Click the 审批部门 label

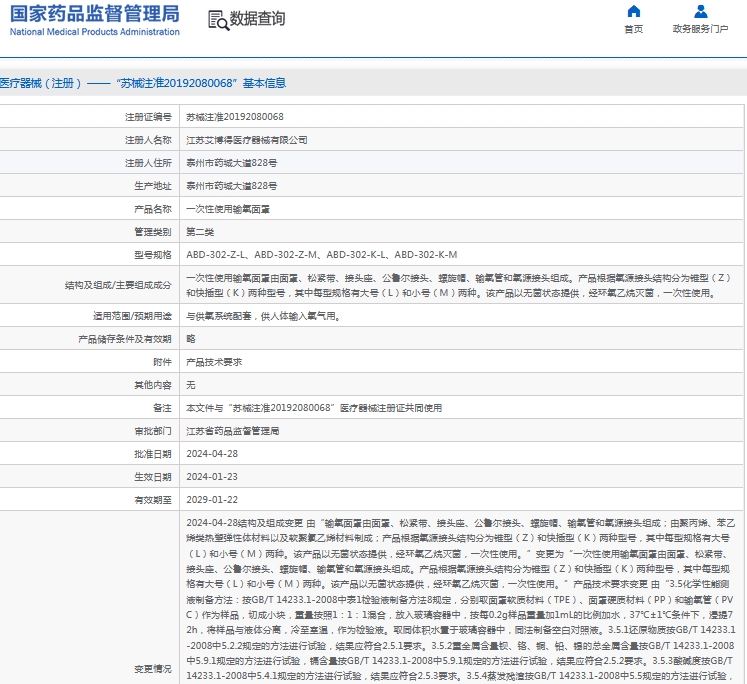(x=153, y=431)
